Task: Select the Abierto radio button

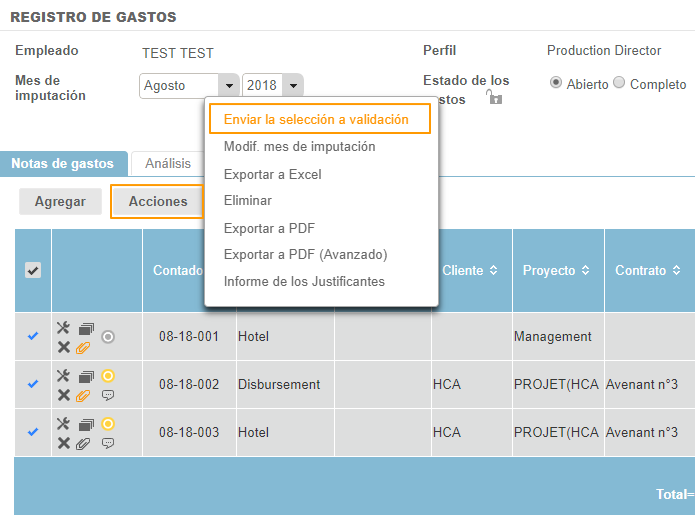Action: 556,83
